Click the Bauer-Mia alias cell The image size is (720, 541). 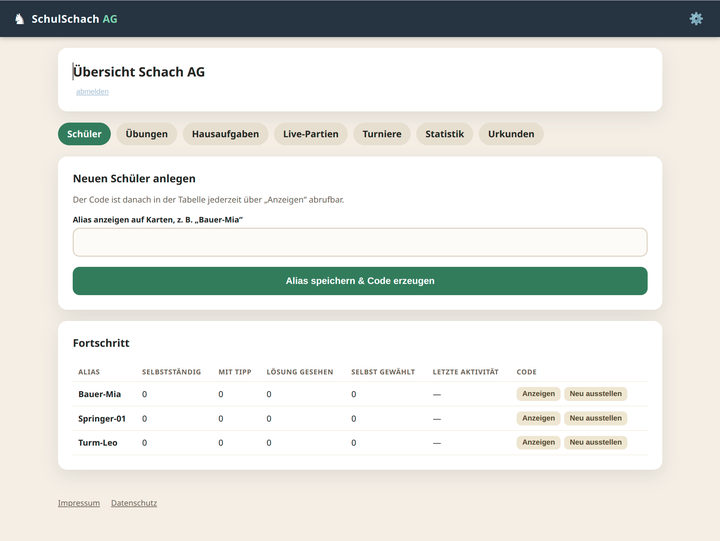click(100, 394)
